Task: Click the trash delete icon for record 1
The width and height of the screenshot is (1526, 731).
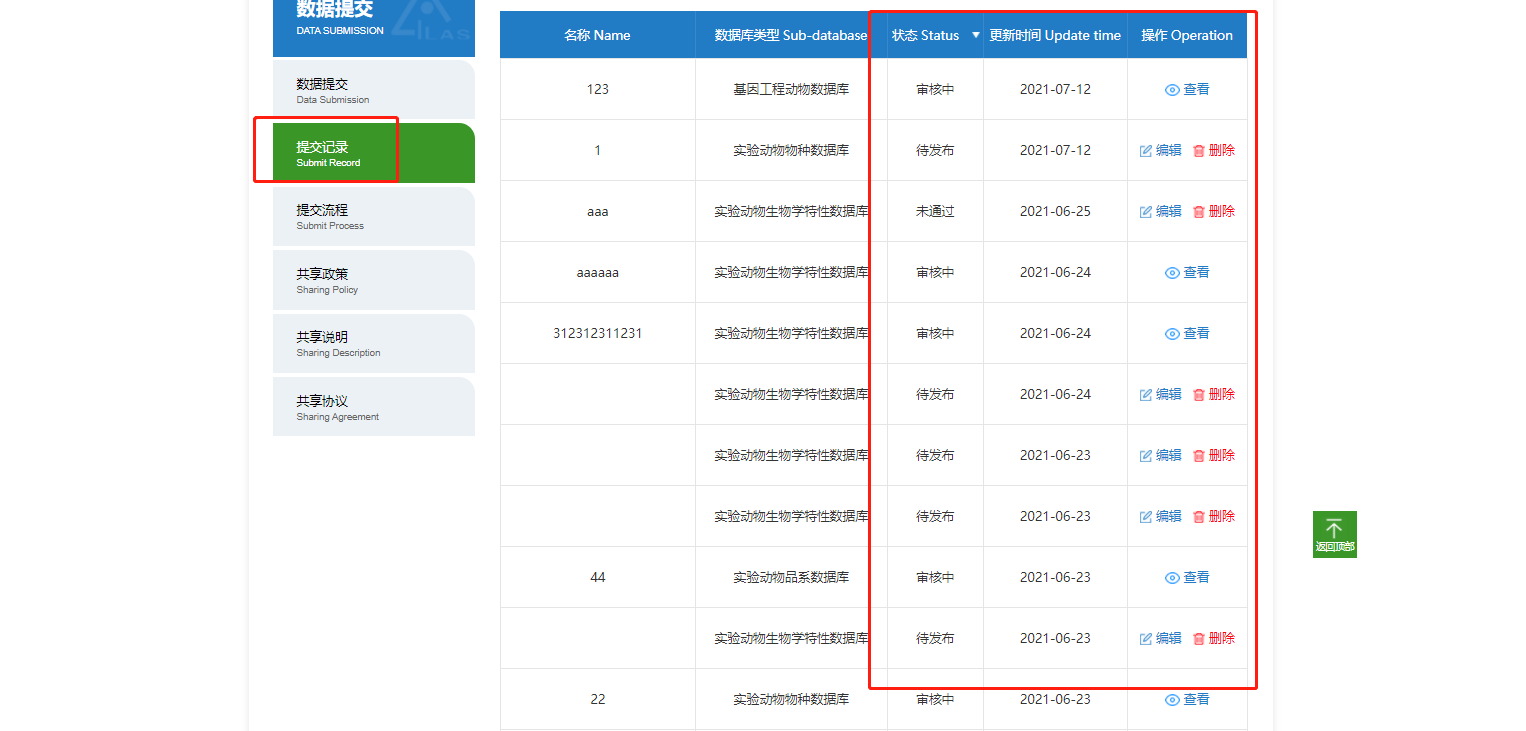Action: tap(1199, 151)
